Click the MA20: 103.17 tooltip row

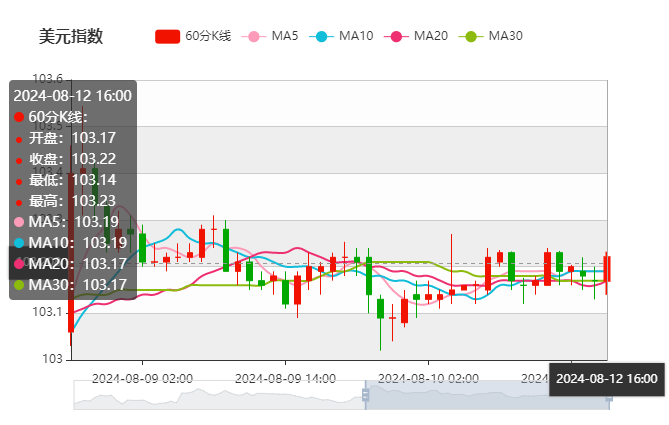pos(70,264)
